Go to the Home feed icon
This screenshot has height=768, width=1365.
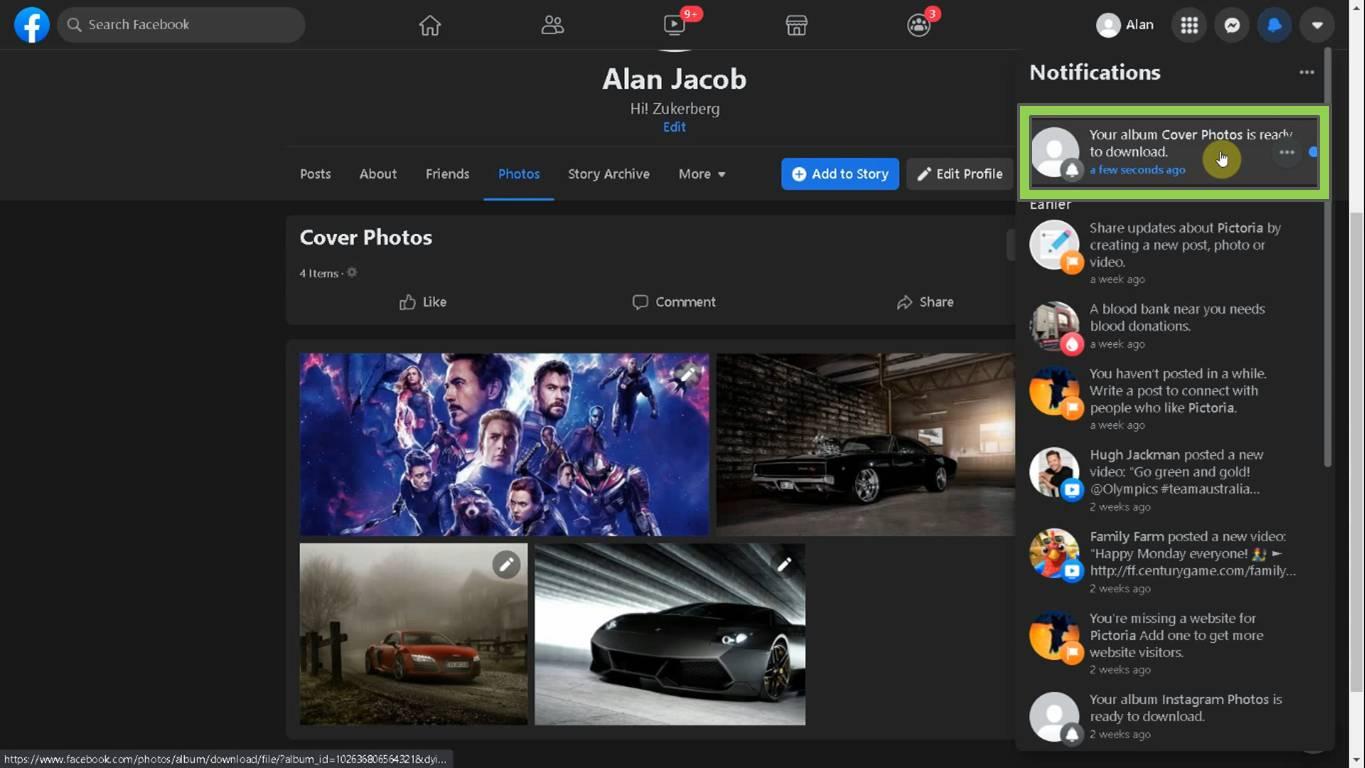[x=430, y=25]
